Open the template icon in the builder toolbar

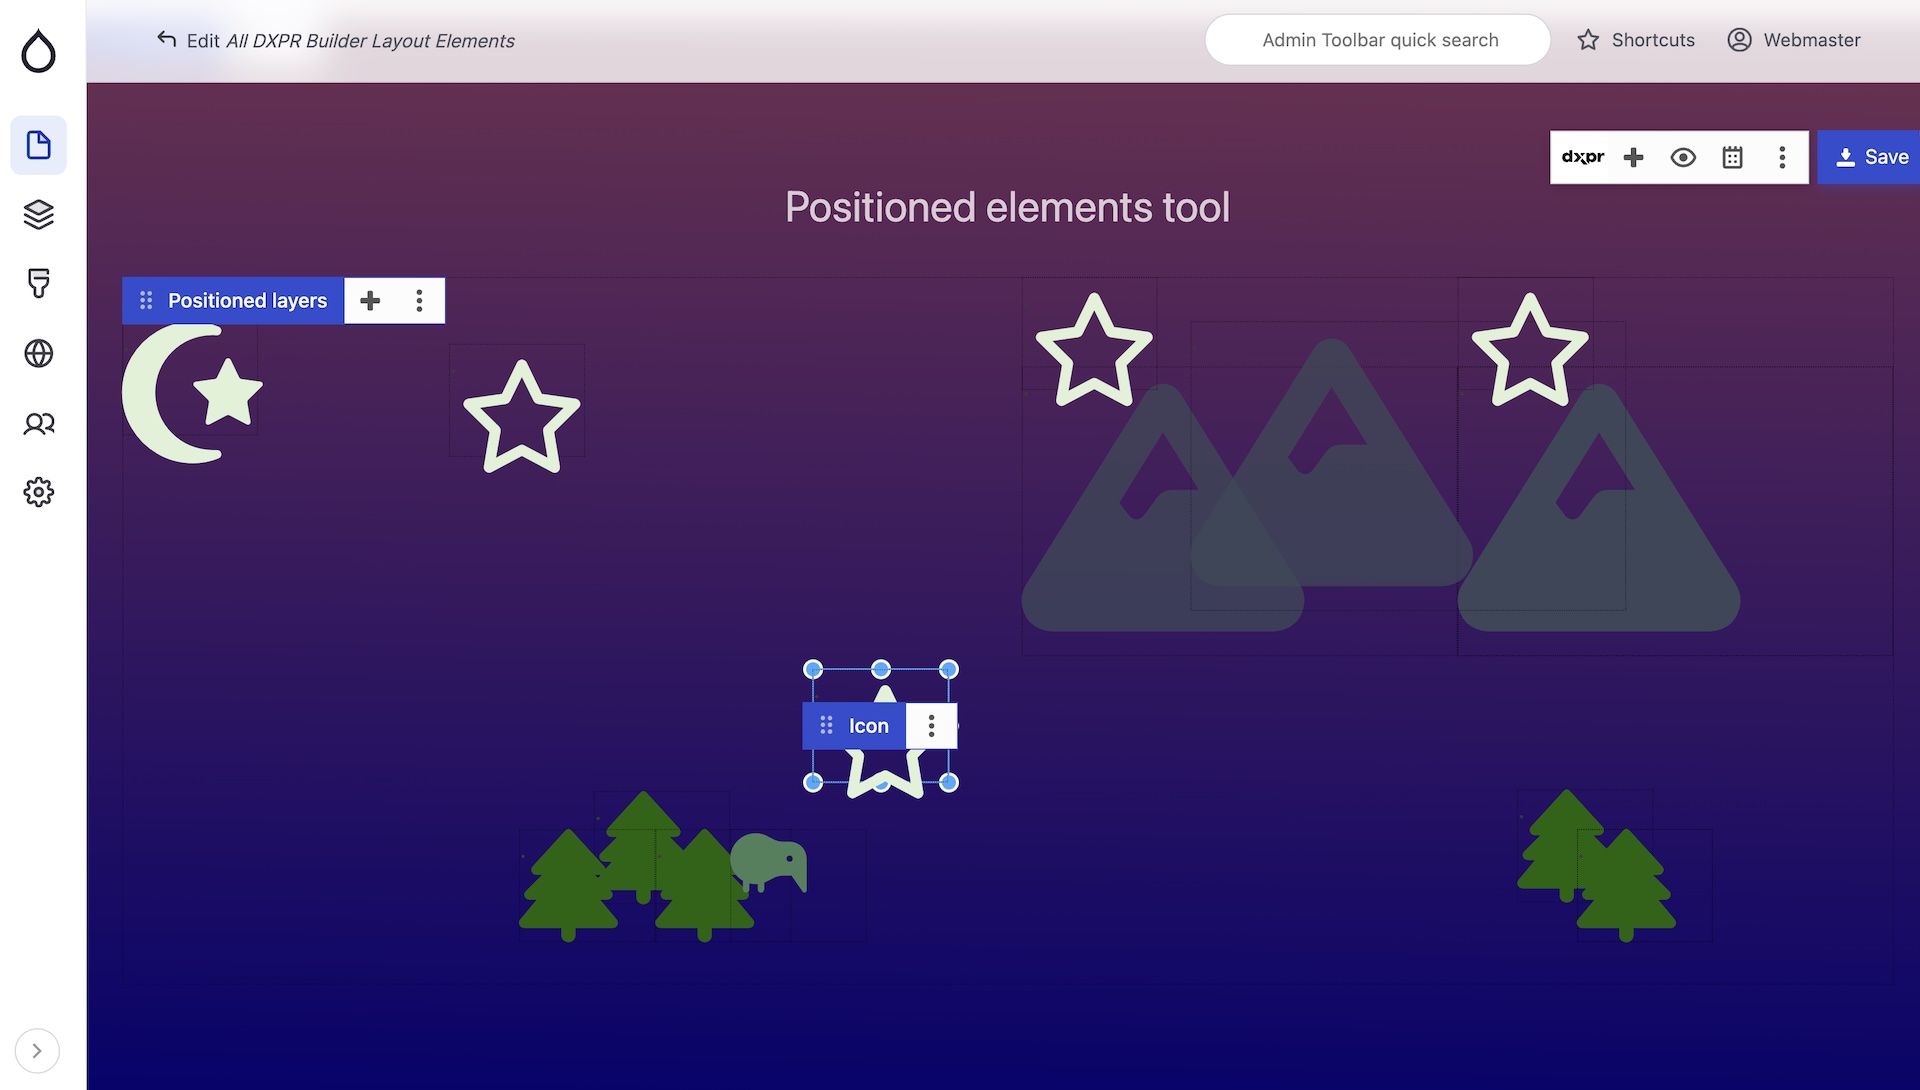1733,157
